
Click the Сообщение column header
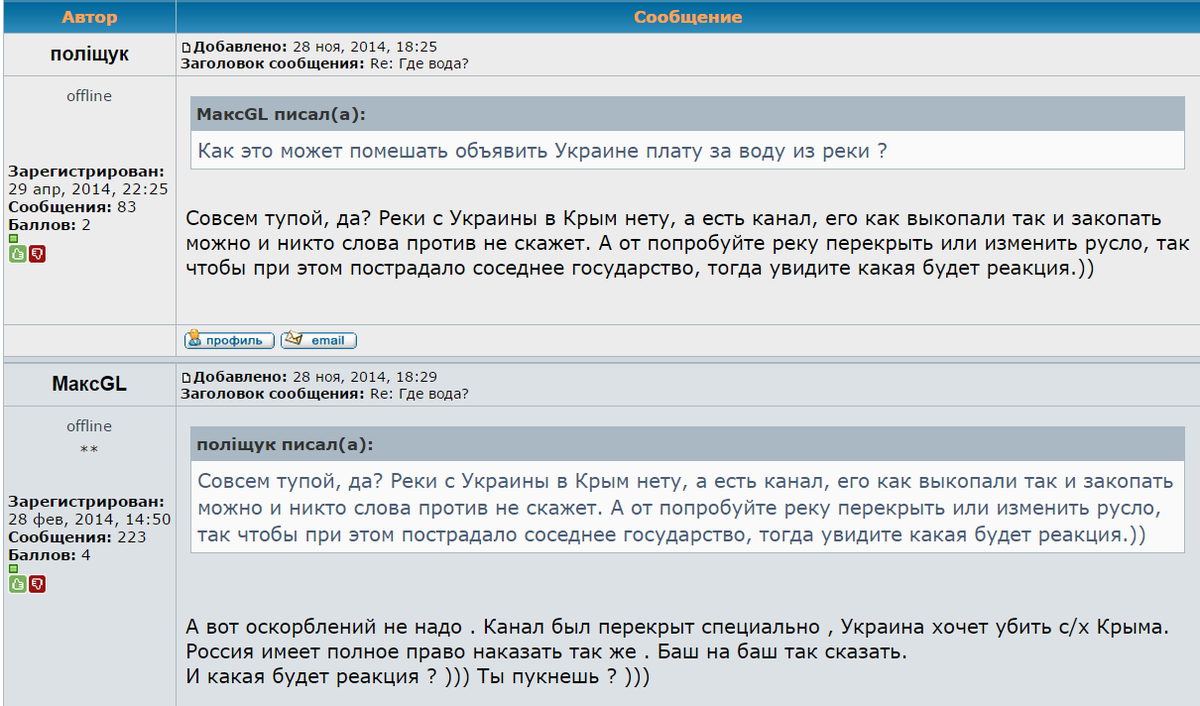coord(688,17)
